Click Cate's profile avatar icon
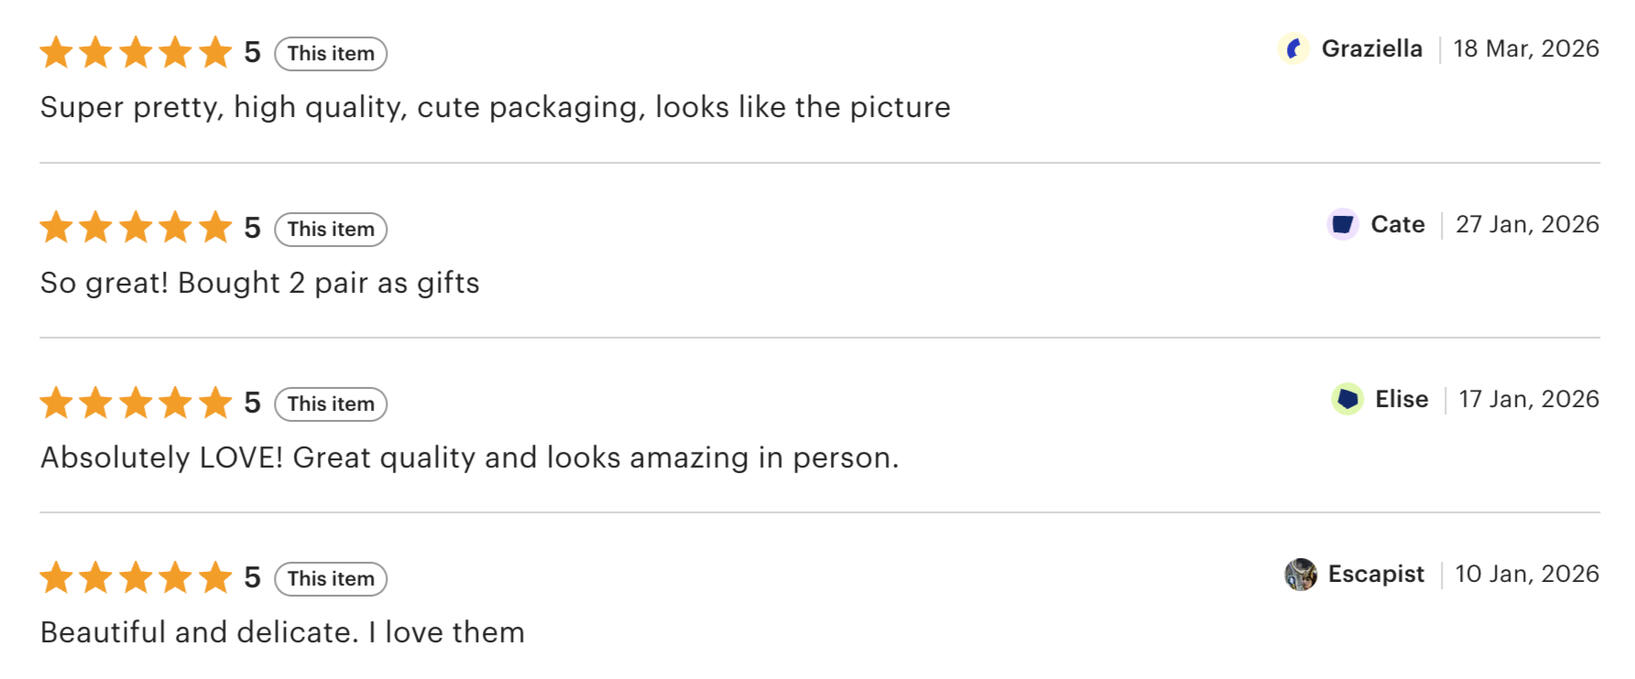 pyautogui.click(x=1342, y=224)
